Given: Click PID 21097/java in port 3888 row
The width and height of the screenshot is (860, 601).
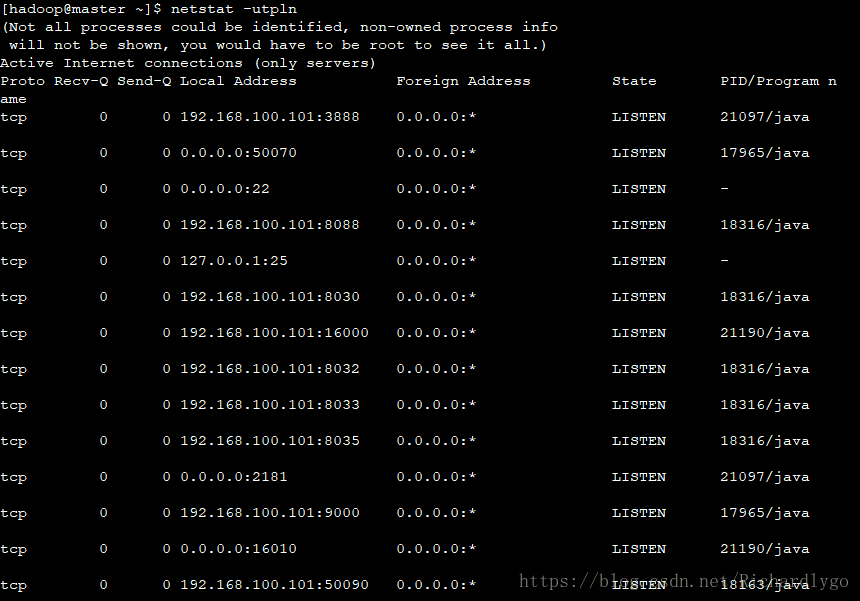Looking at the screenshot, I should tap(765, 117).
